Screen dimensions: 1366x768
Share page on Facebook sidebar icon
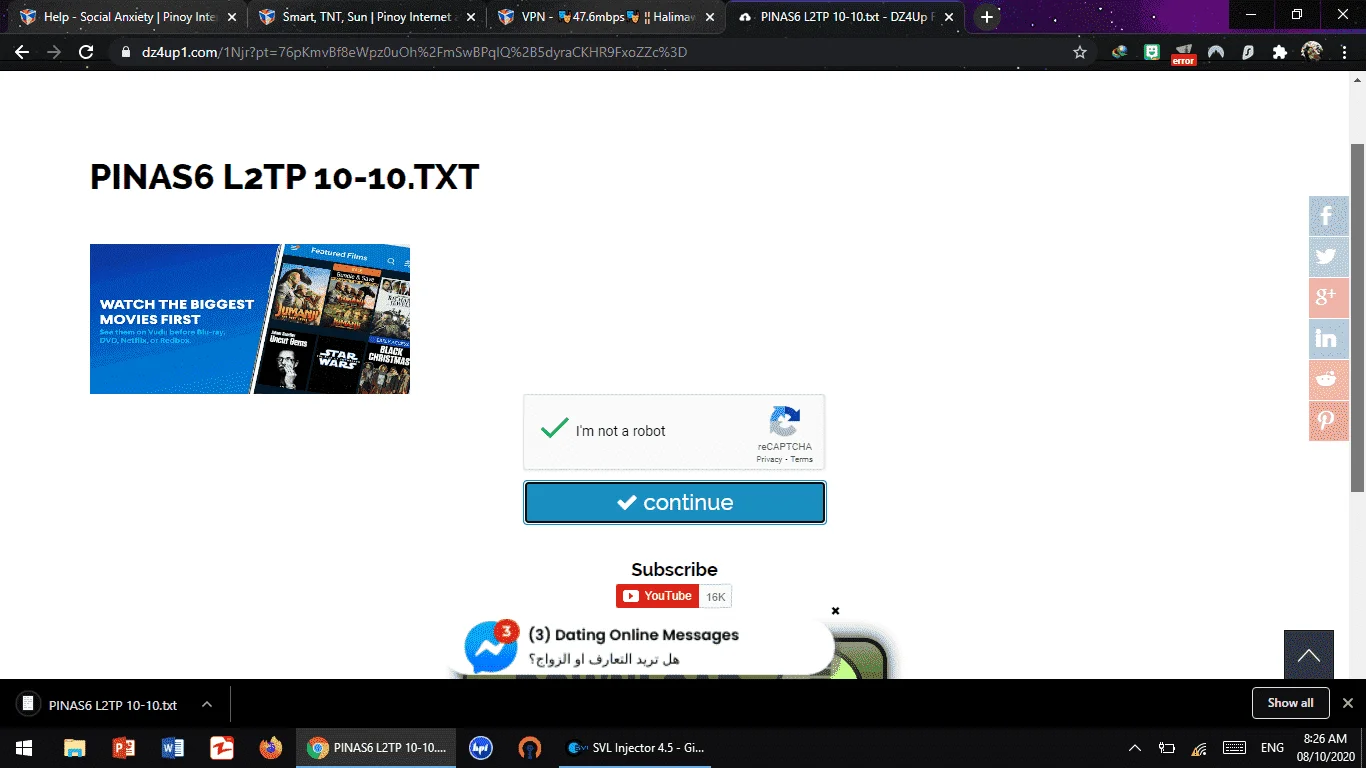coord(1329,216)
